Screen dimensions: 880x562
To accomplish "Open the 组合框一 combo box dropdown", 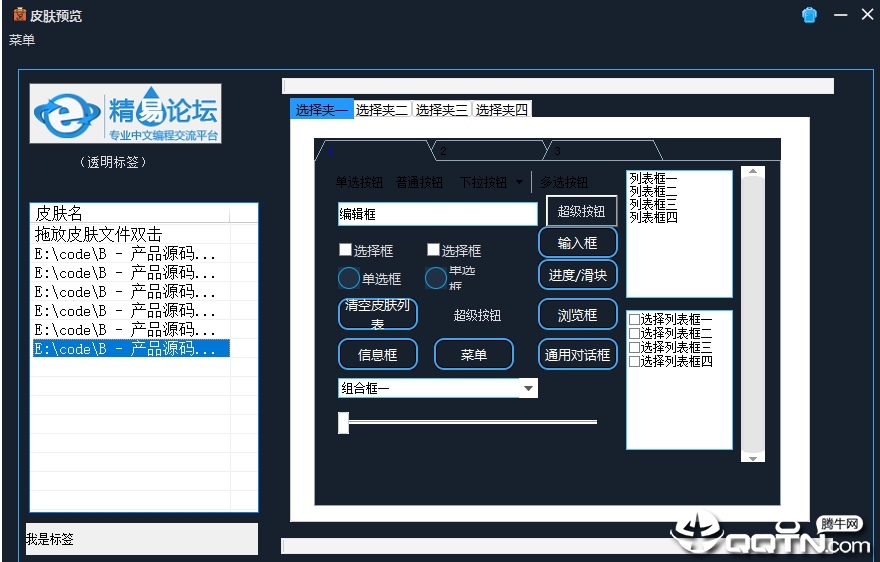I will (x=528, y=388).
